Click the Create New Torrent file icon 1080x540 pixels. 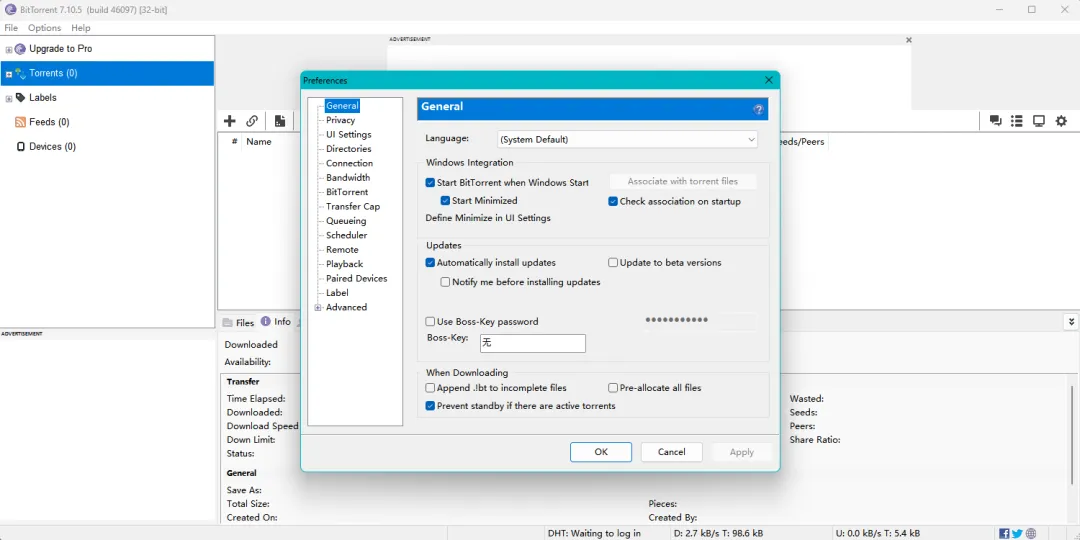280,121
